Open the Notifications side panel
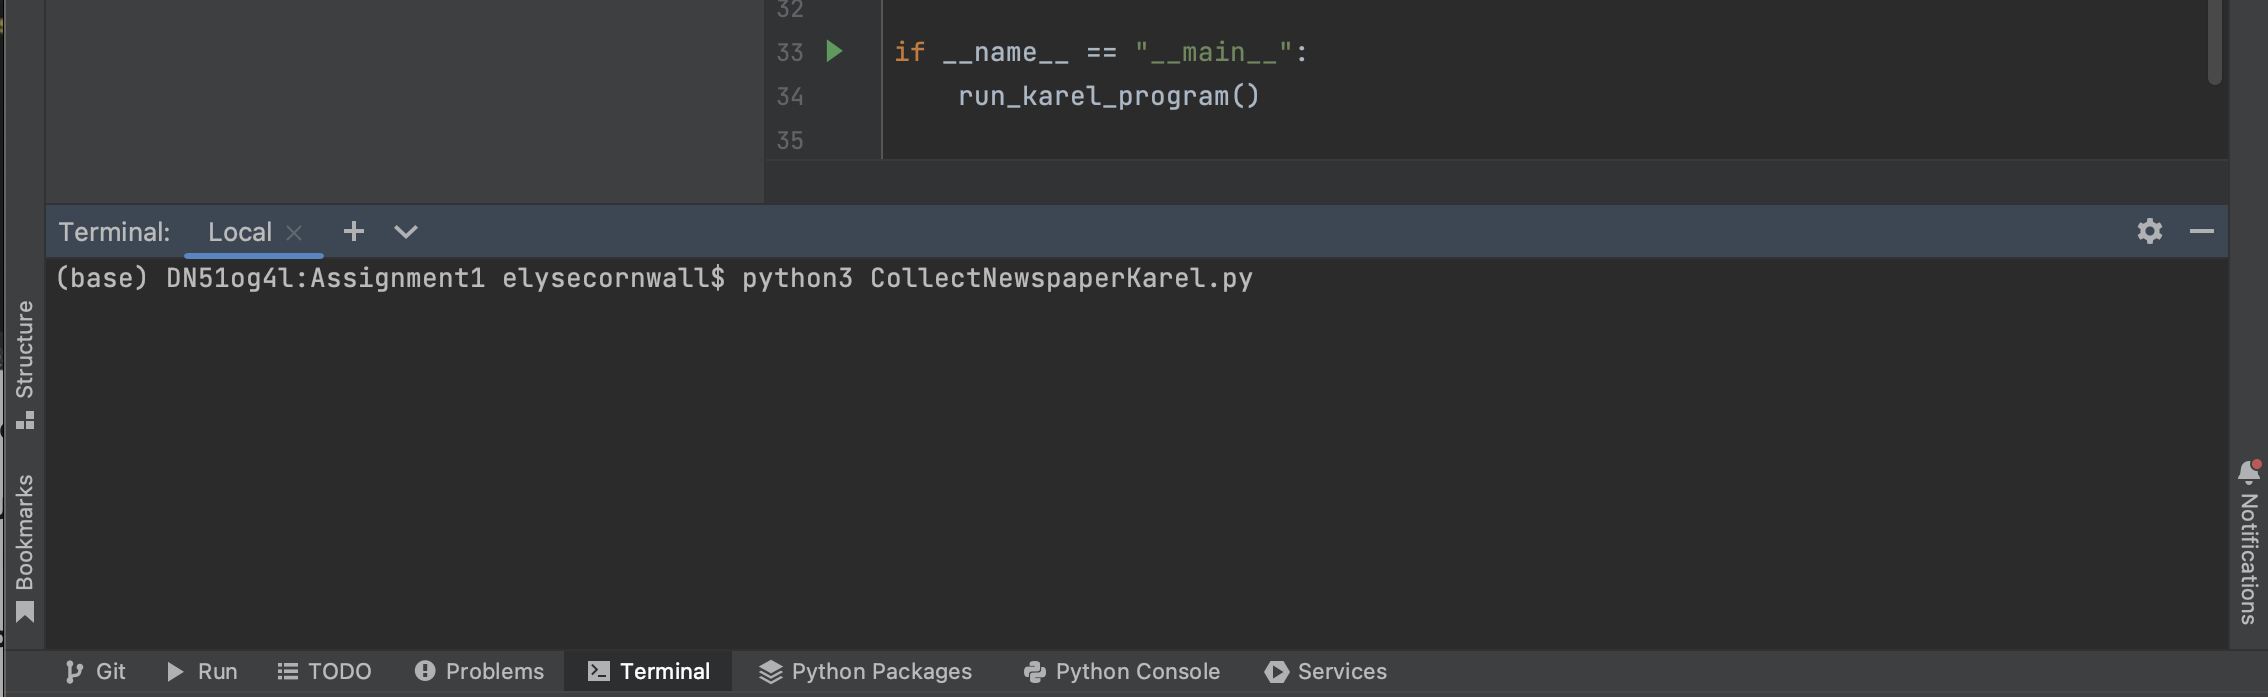 [x=2248, y=542]
